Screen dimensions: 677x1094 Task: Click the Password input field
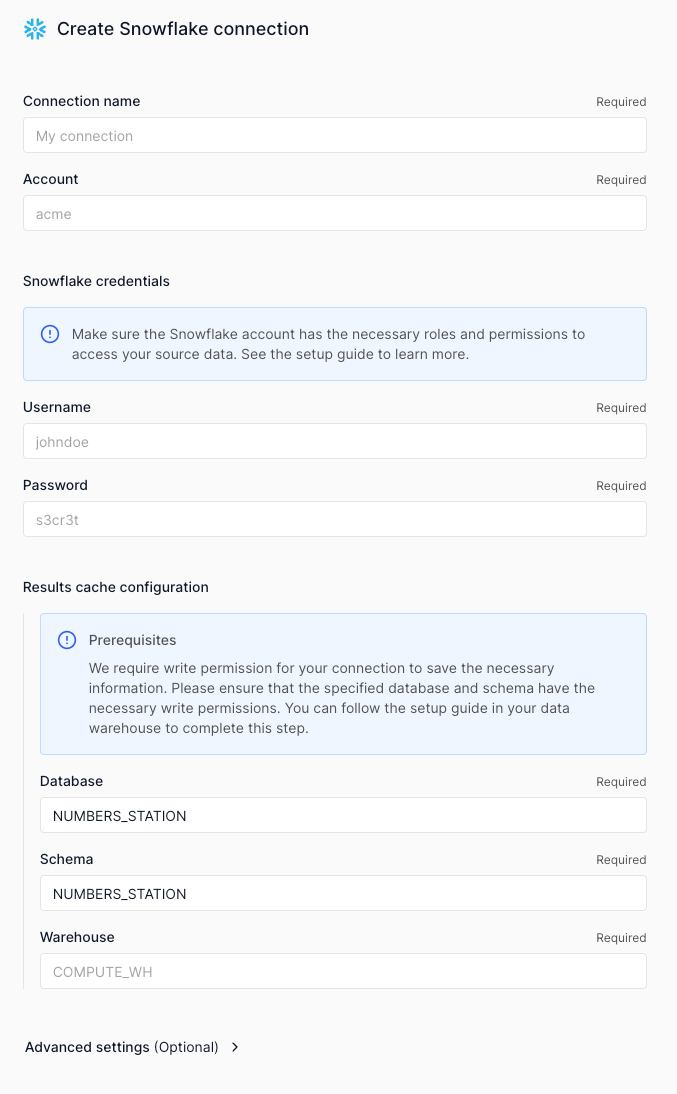pos(334,519)
